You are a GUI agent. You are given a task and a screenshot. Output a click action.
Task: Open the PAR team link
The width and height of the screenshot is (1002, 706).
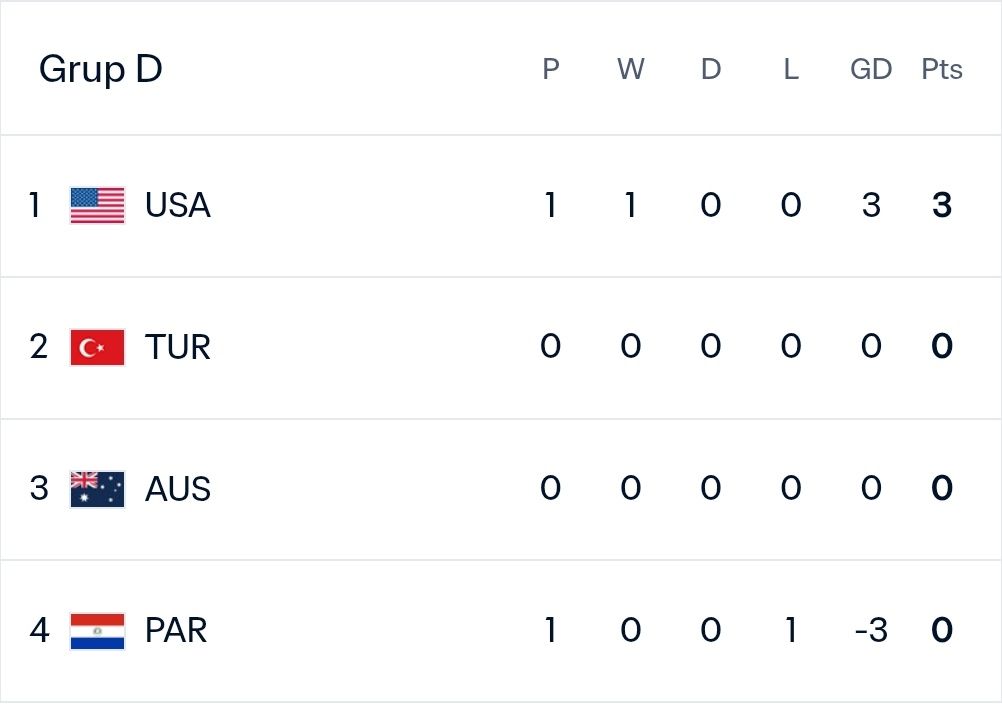click(x=176, y=631)
